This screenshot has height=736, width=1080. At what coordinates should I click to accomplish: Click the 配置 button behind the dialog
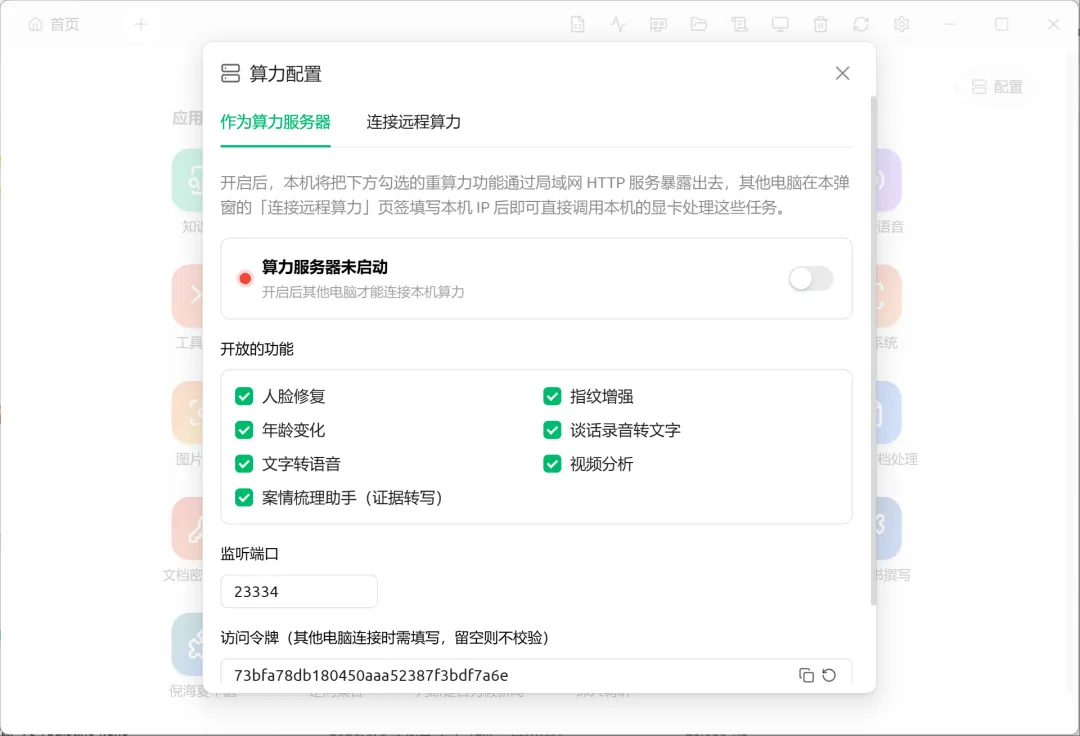[997, 87]
